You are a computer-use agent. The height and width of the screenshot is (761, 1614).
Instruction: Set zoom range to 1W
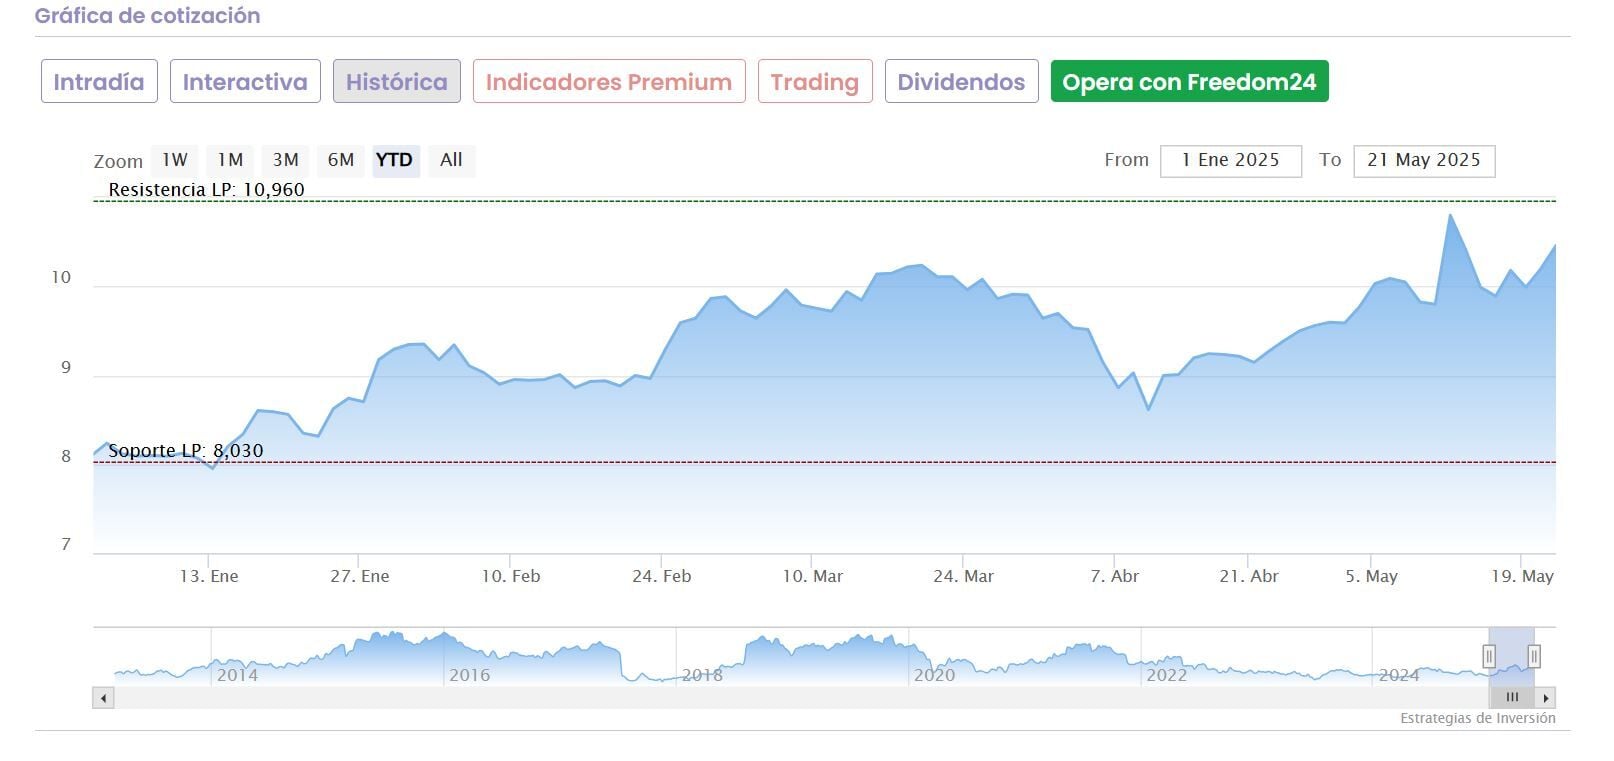click(x=175, y=160)
